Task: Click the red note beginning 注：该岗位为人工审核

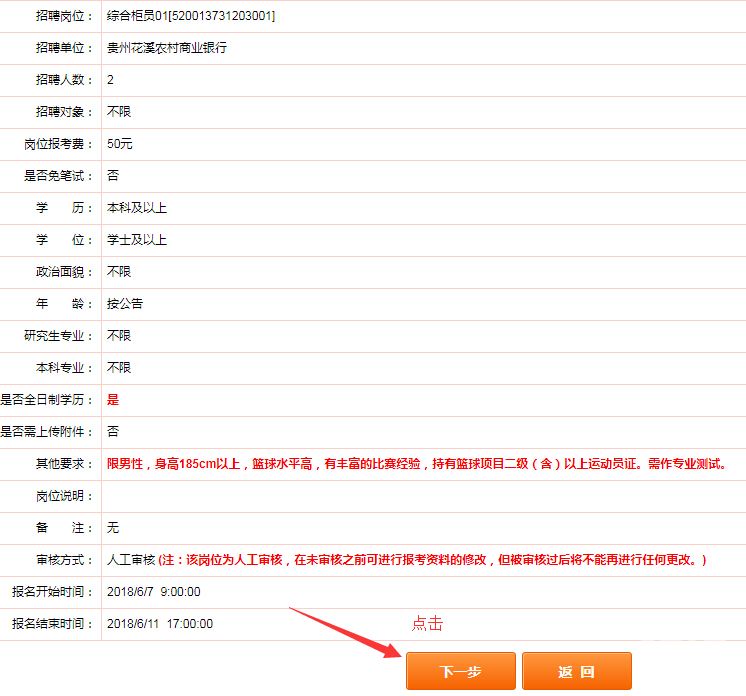Action: tap(432, 559)
